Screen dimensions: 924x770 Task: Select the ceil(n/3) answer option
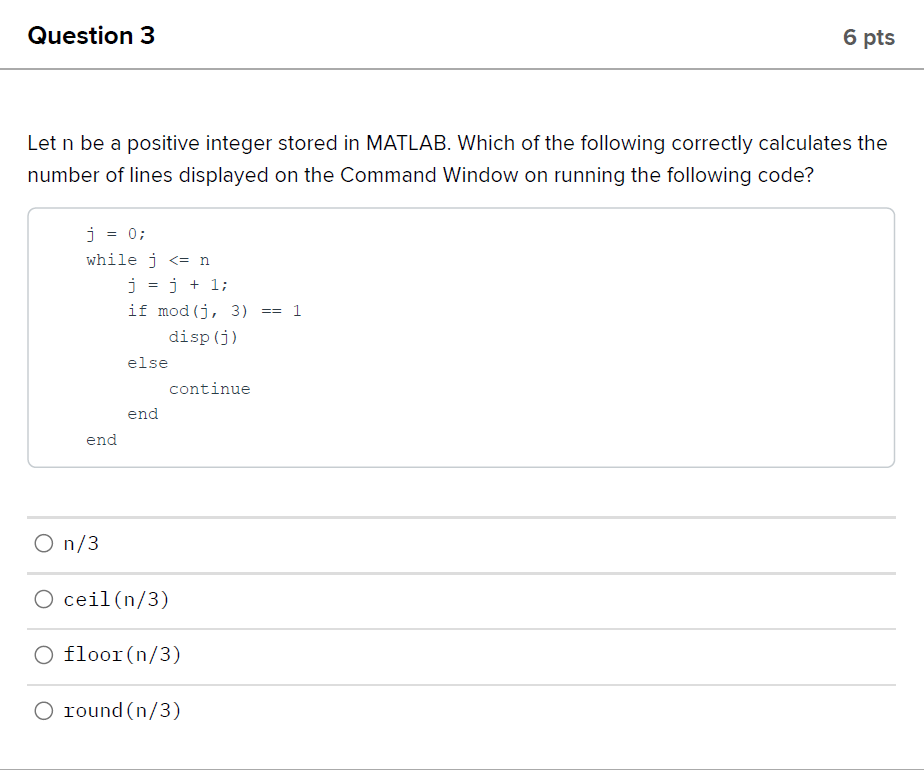(116, 599)
